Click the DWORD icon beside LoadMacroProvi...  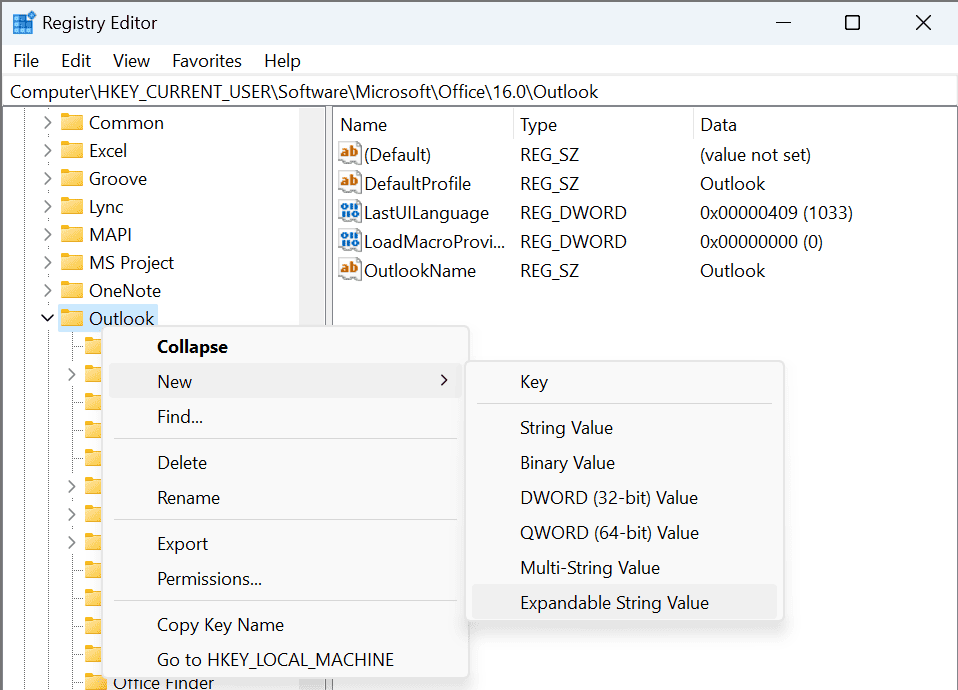(349, 241)
